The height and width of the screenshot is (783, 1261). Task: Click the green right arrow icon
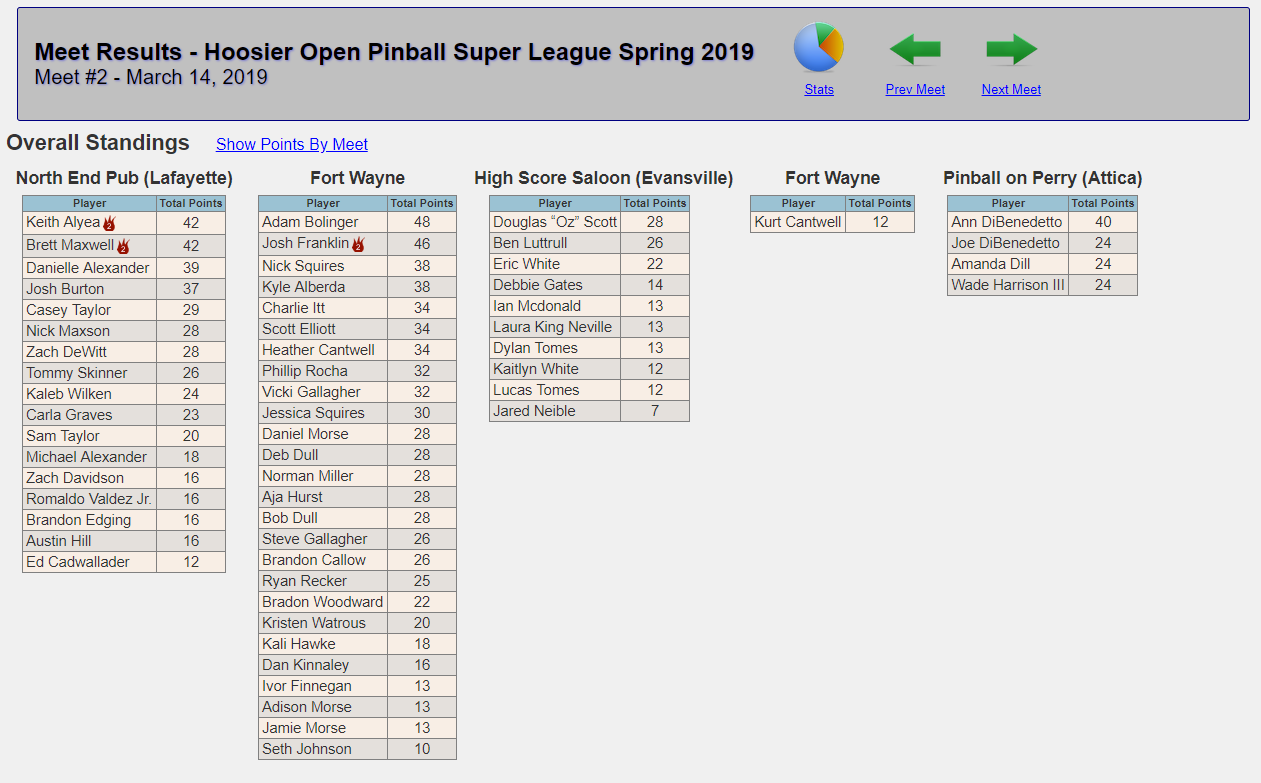coord(1011,49)
